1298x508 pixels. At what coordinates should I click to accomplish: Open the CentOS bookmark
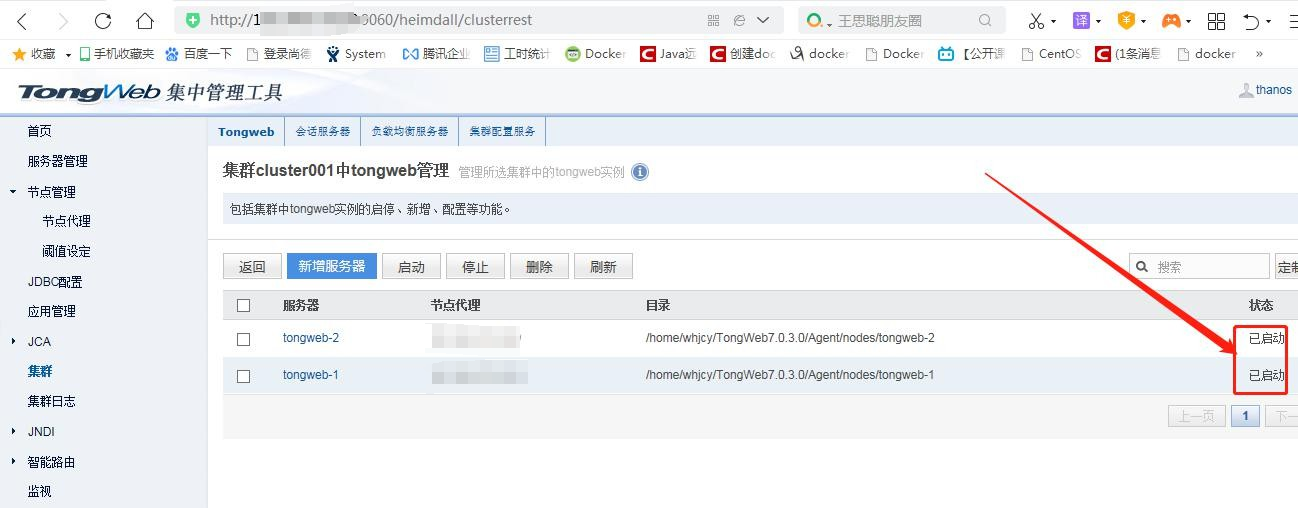(x=1050, y=54)
